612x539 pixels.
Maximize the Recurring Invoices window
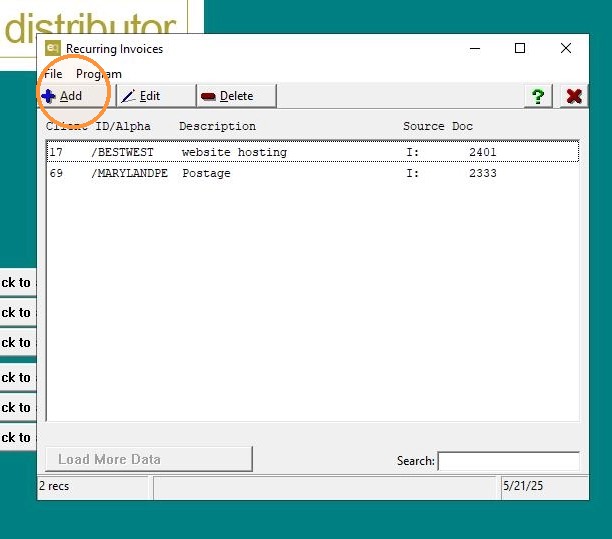tap(520, 48)
